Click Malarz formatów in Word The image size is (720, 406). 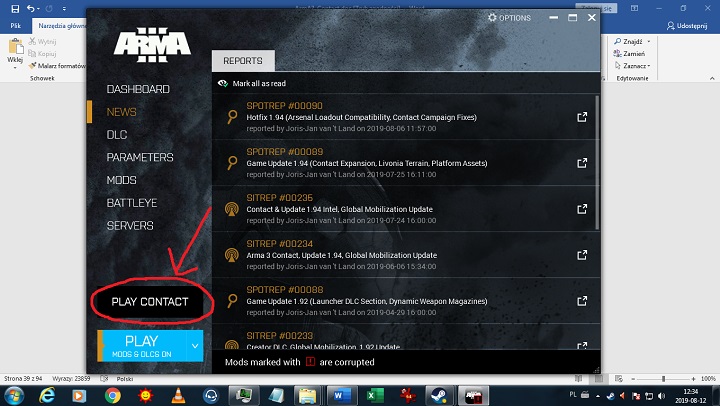pos(57,66)
